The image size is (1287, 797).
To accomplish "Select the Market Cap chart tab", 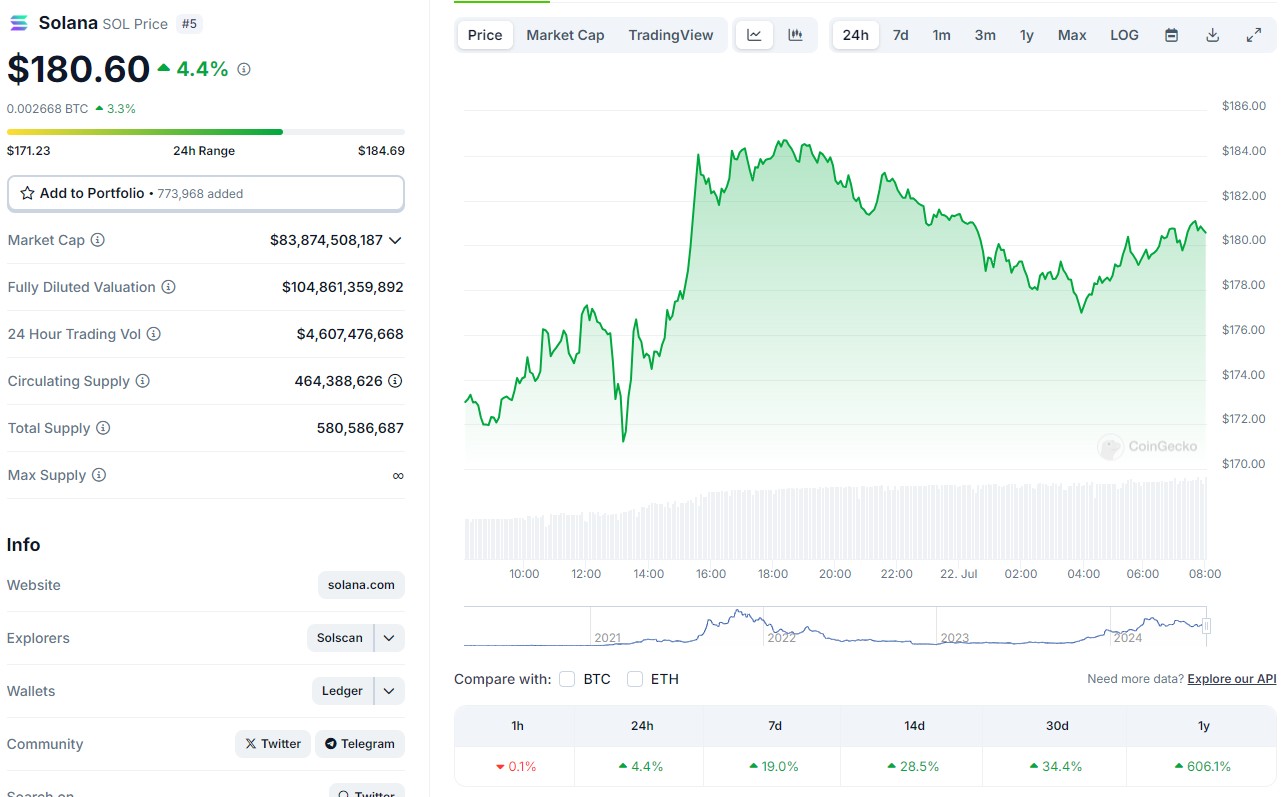I will point(565,35).
